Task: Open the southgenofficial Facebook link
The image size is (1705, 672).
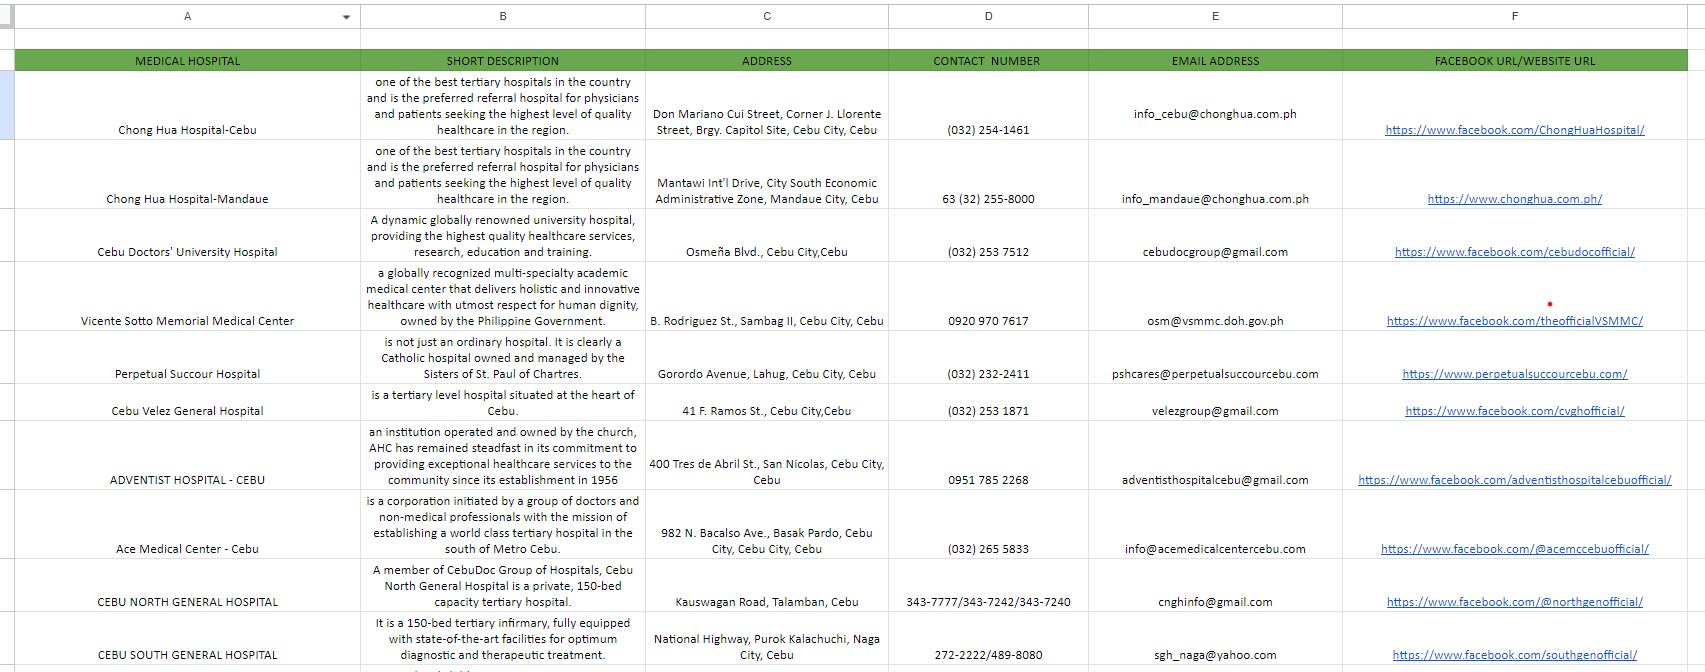Action: click(x=1515, y=655)
